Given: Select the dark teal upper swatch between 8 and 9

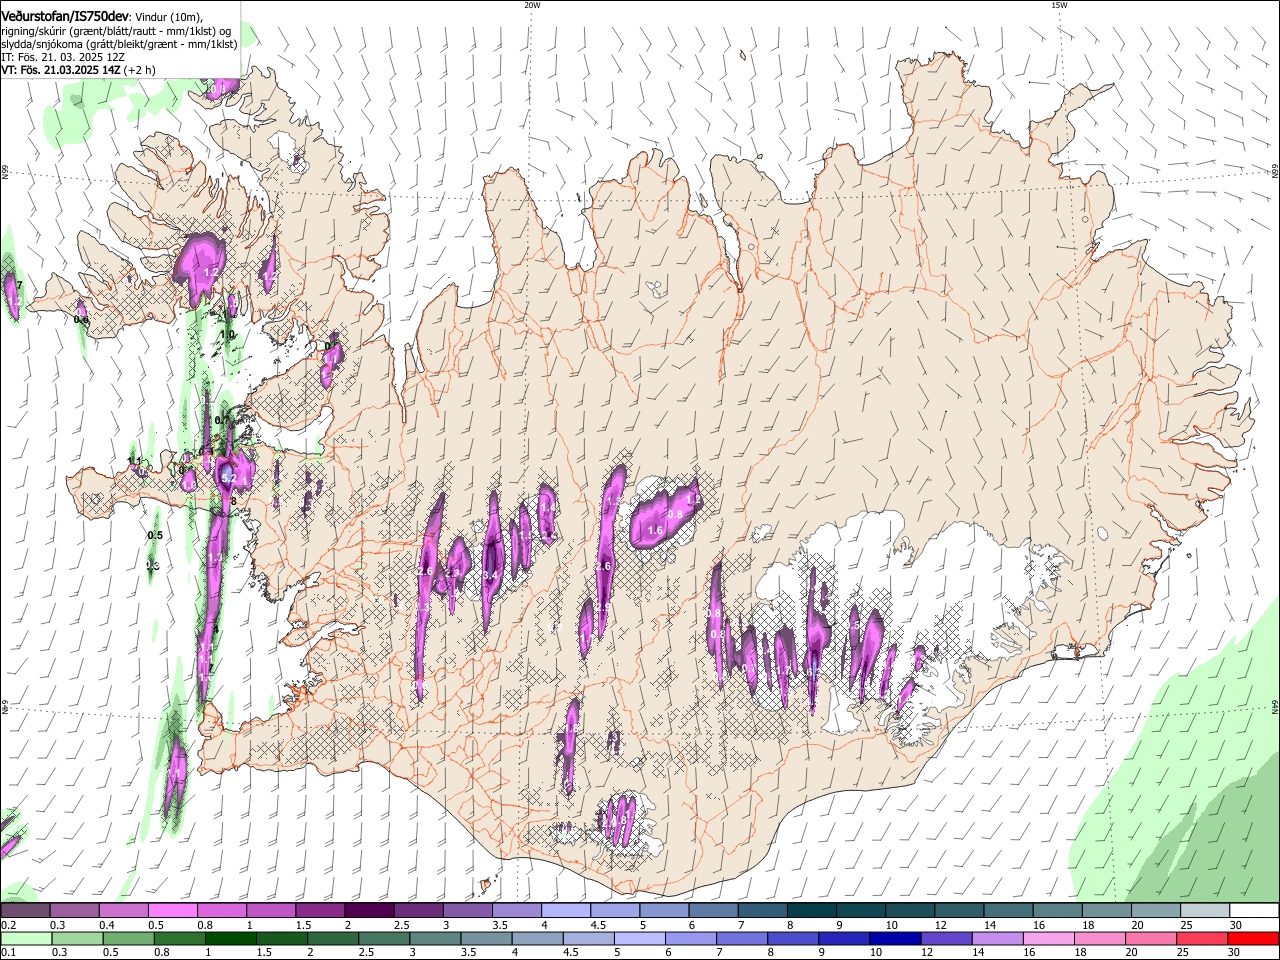Looking at the screenshot, I should pyautogui.click(x=811, y=910).
